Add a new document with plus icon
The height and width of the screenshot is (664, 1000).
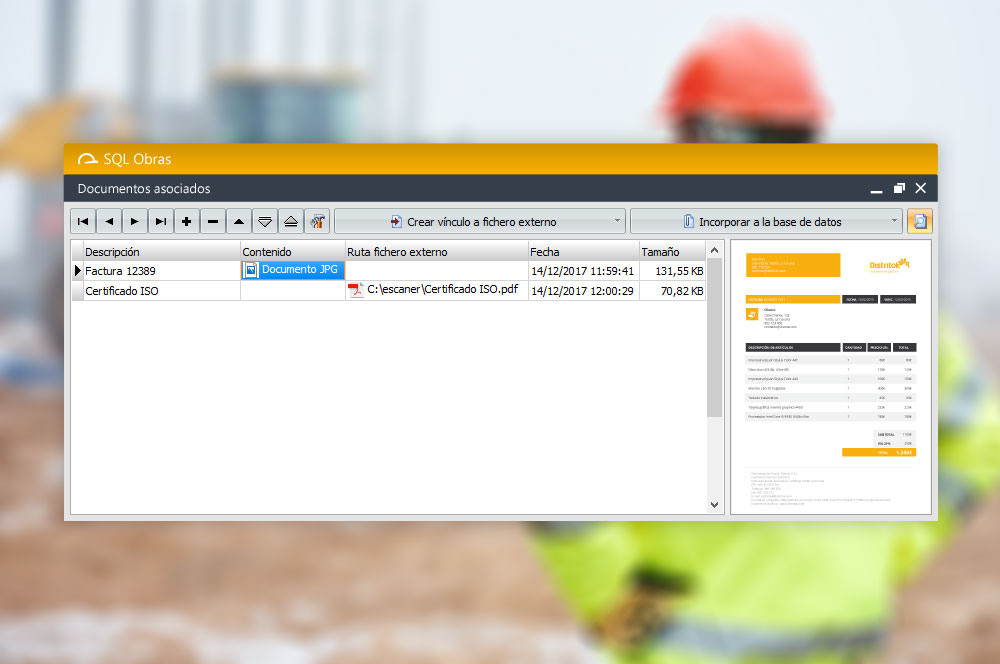coord(187,221)
